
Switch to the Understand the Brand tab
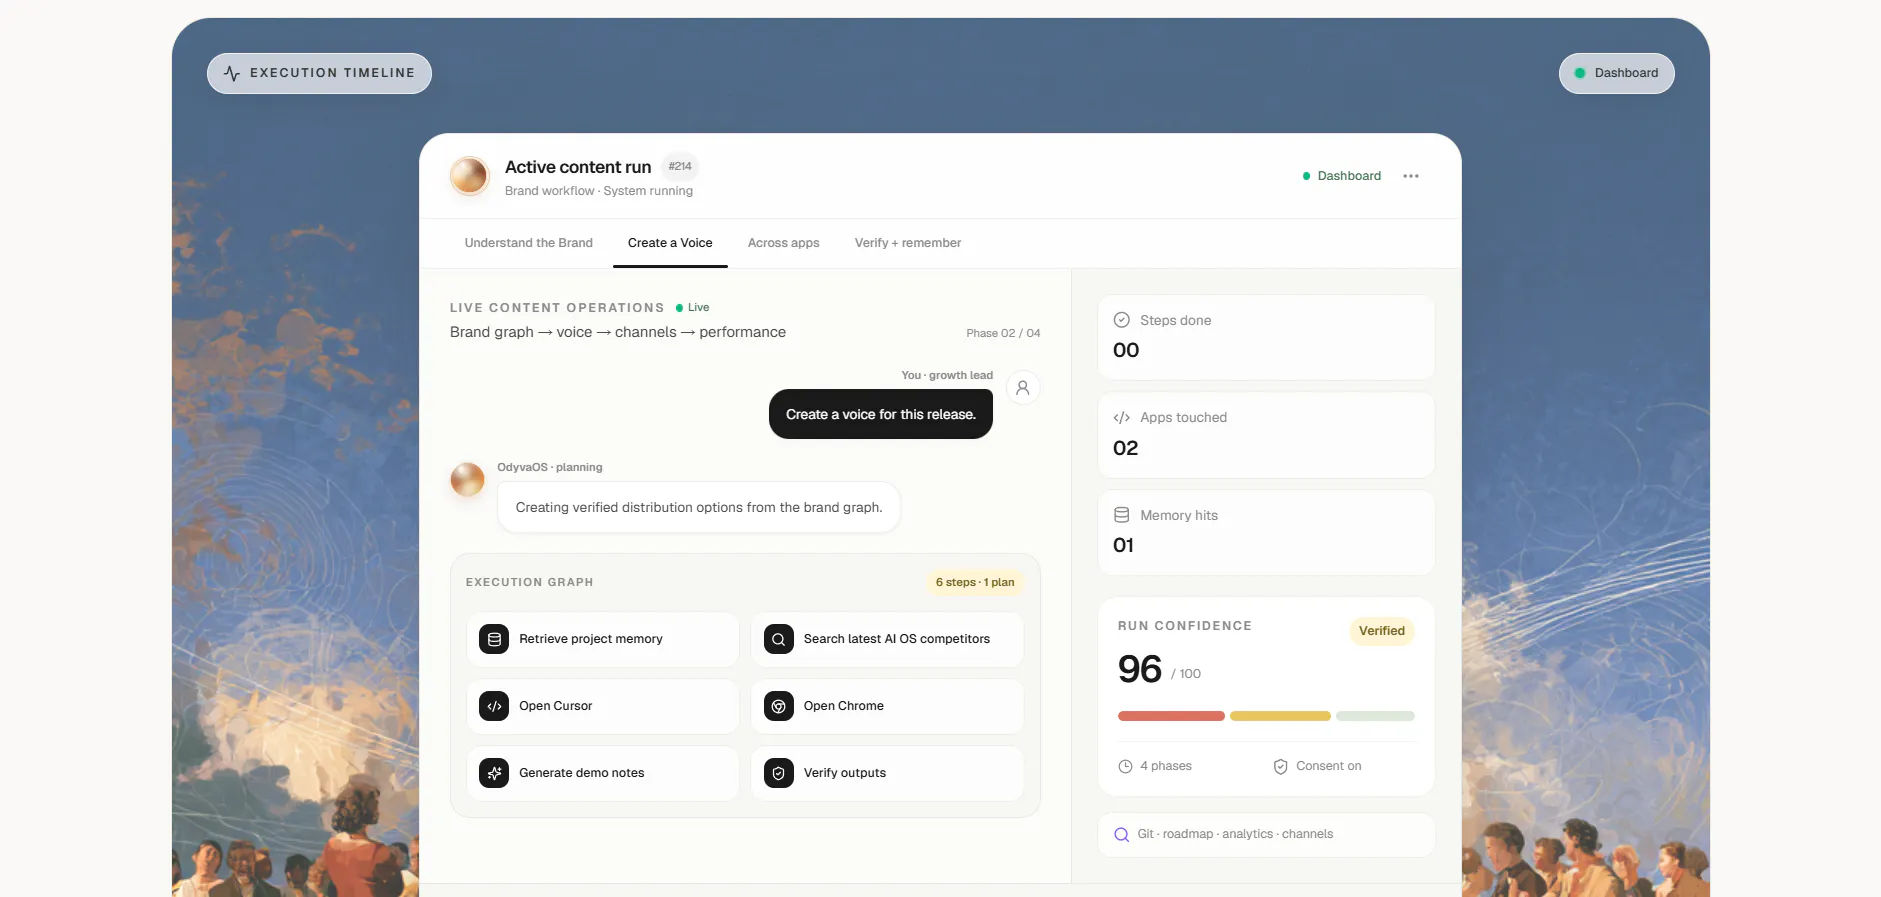pyautogui.click(x=528, y=243)
